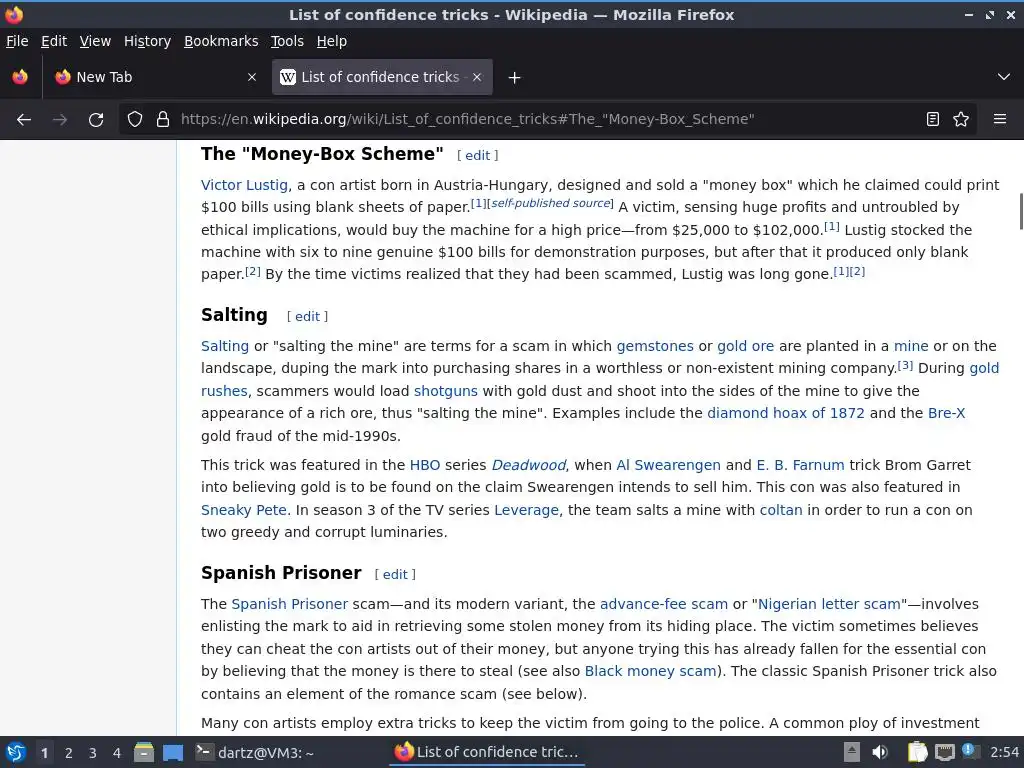Image resolution: width=1024 pixels, height=768 pixels.
Task: Open the Deadwood link
Action: point(528,465)
